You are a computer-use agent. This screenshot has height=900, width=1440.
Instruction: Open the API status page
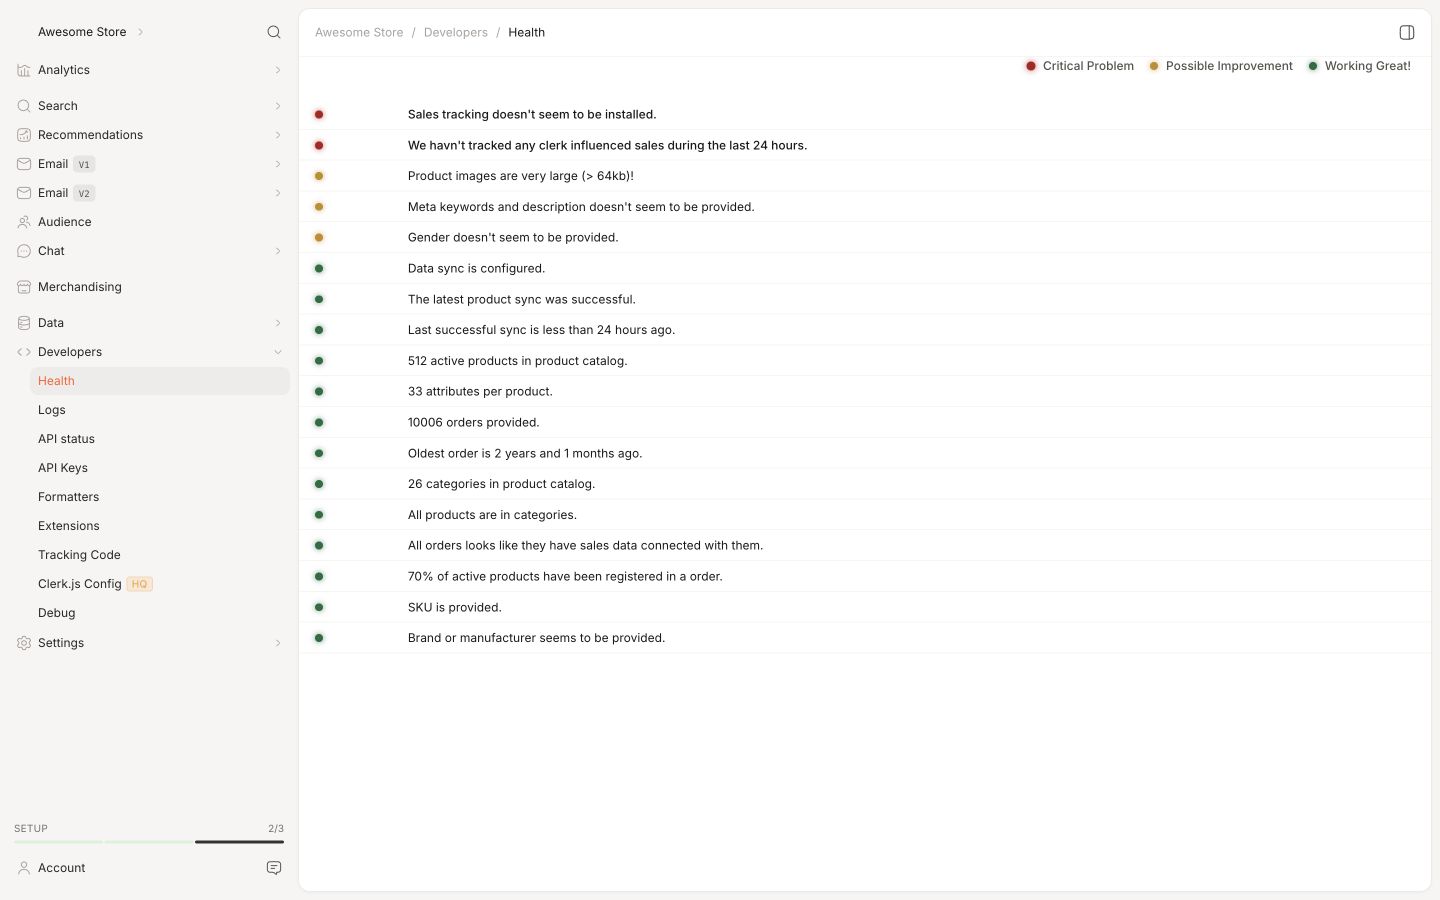(160, 439)
